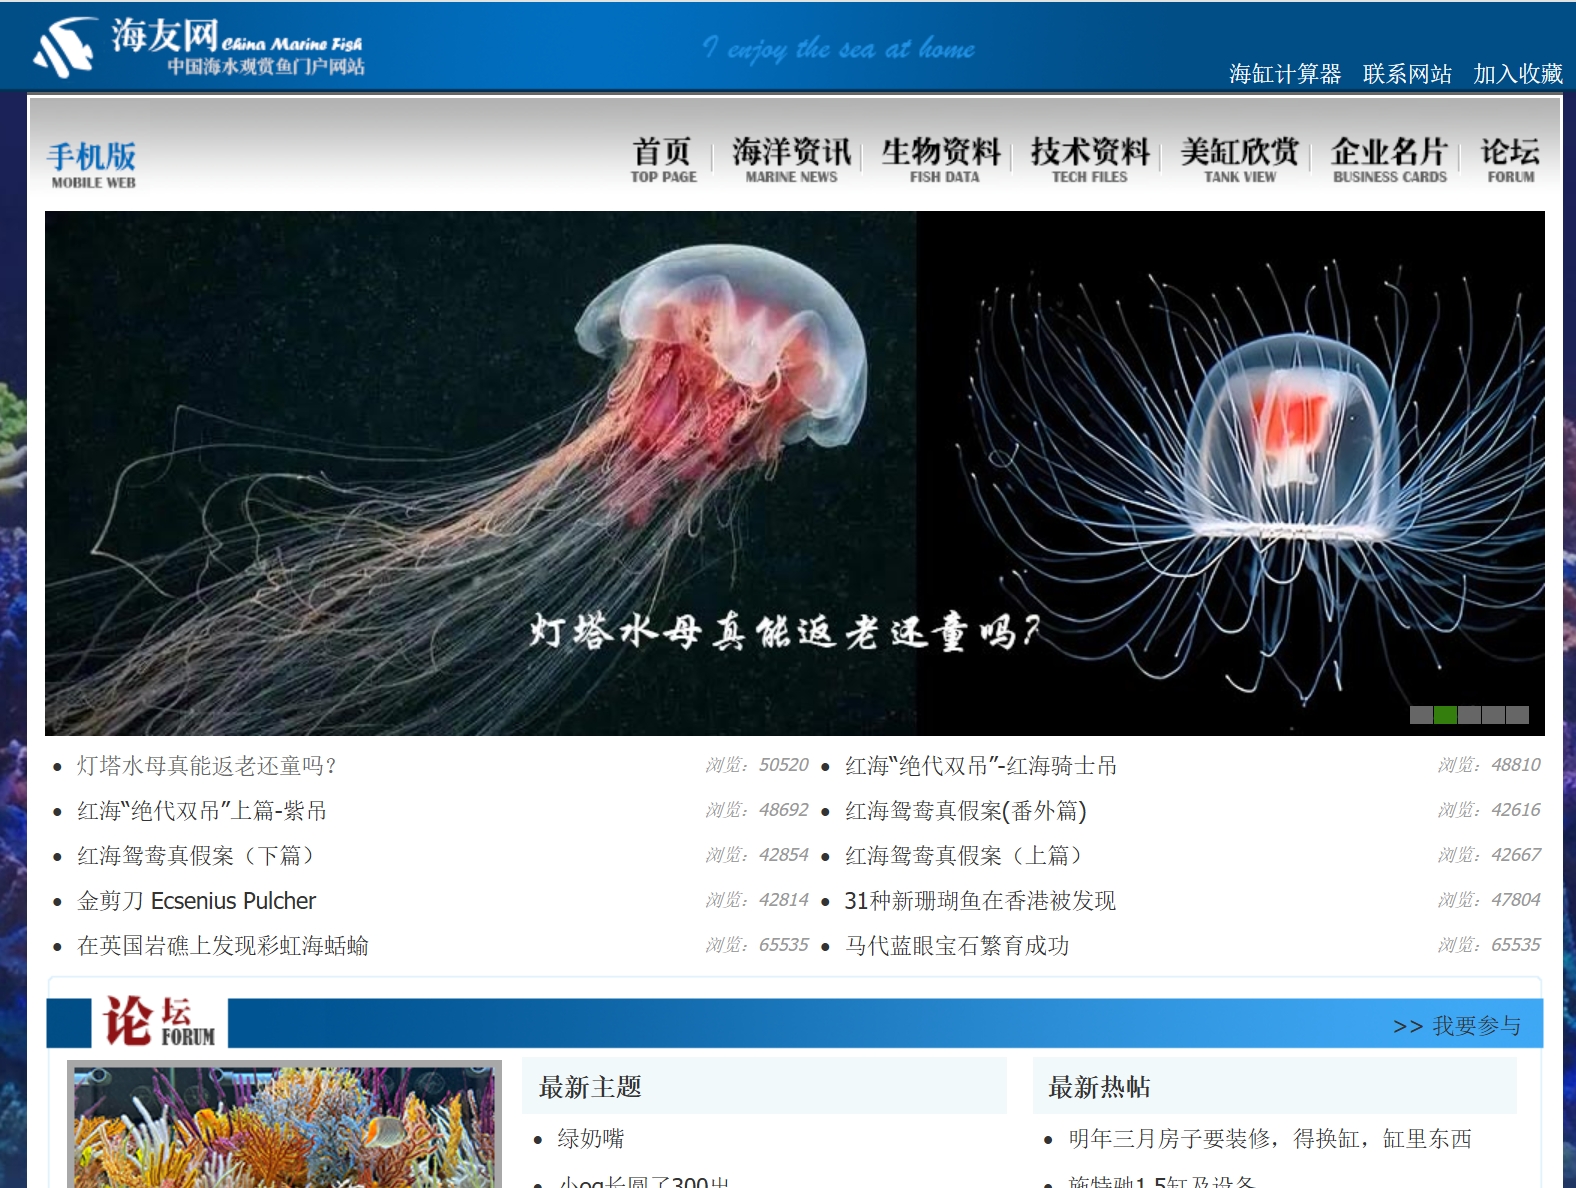Open article 红海鸳鸯真假案(番外篇)
Viewport: 1576px width, 1188px height.
[966, 811]
